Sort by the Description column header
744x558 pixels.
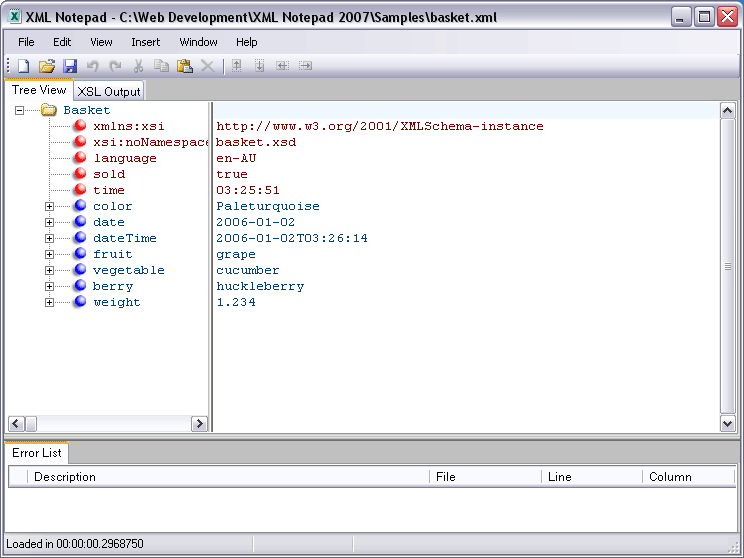[x=228, y=477]
